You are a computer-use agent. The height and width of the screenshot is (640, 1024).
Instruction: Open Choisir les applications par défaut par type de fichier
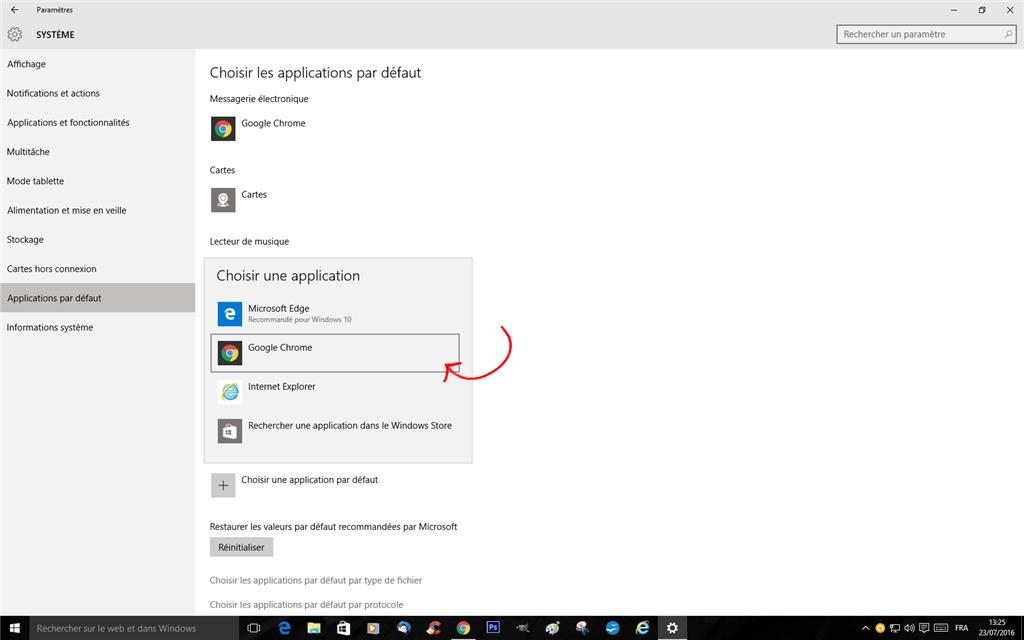click(x=315, y=580)
